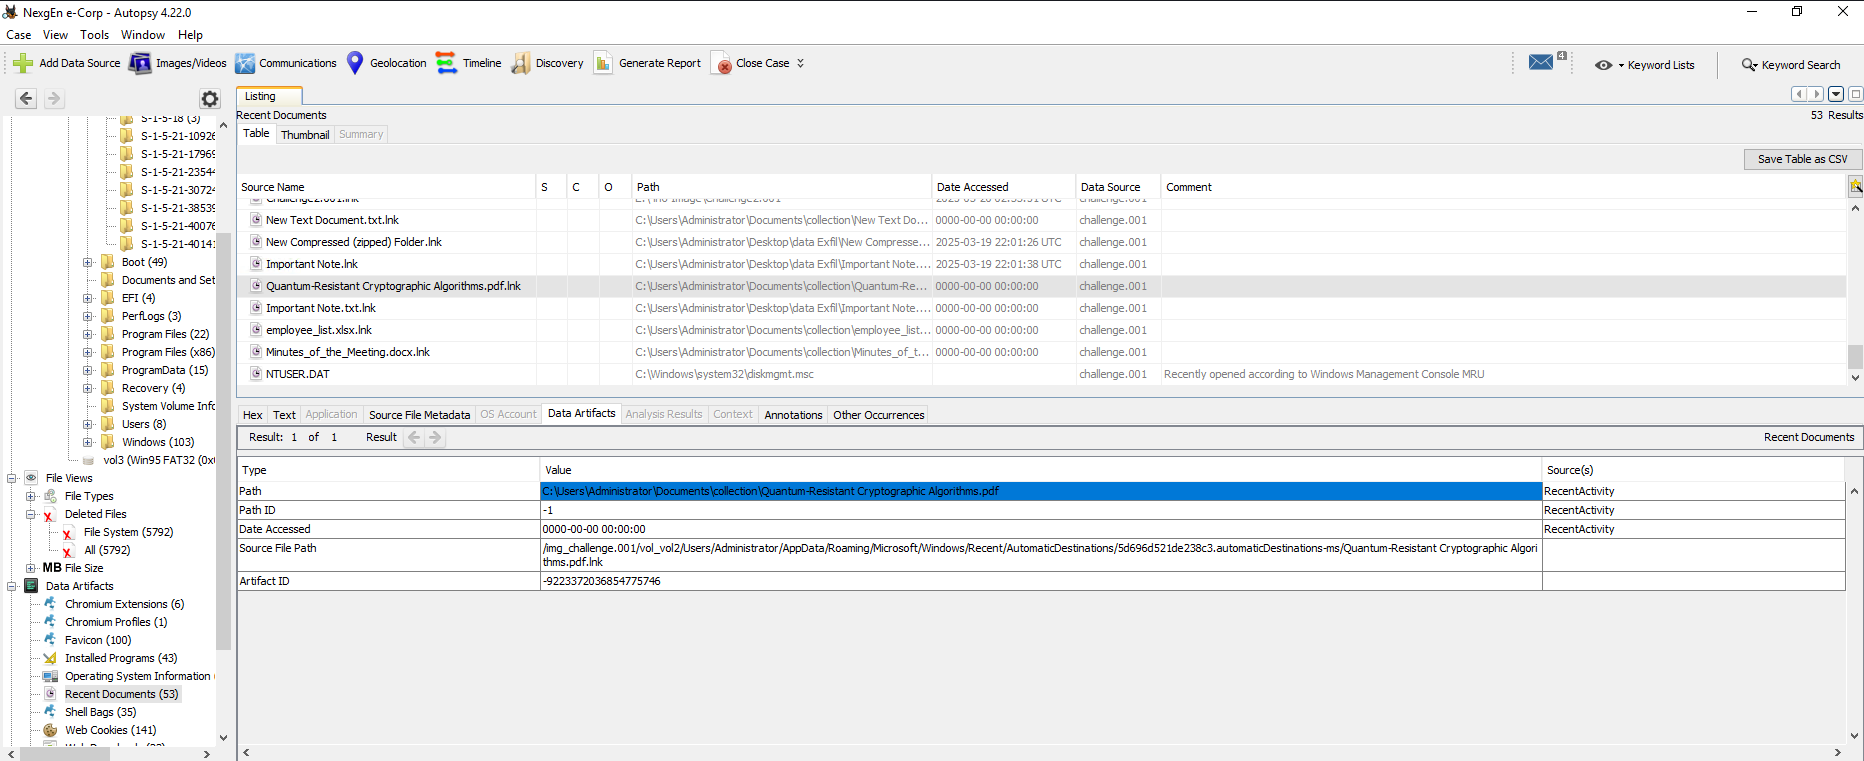Click the Keyword Search button
The height and width of the screenshot is (761, 1864).
click(x=1791, y=65)
